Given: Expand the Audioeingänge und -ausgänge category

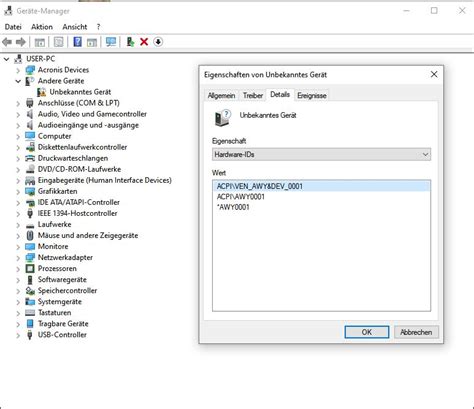Looking at the screenshot, I should (x=18, y=125).
